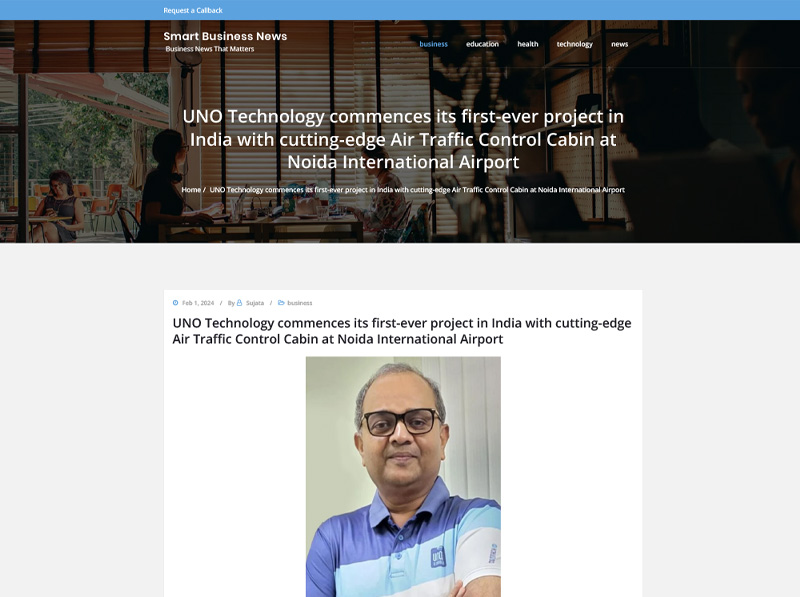Click the folder icon before business category
Screen dimensions: 800x597
(281, 303)
